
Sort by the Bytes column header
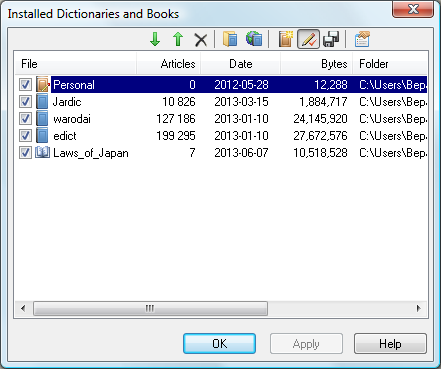point(317,64)
